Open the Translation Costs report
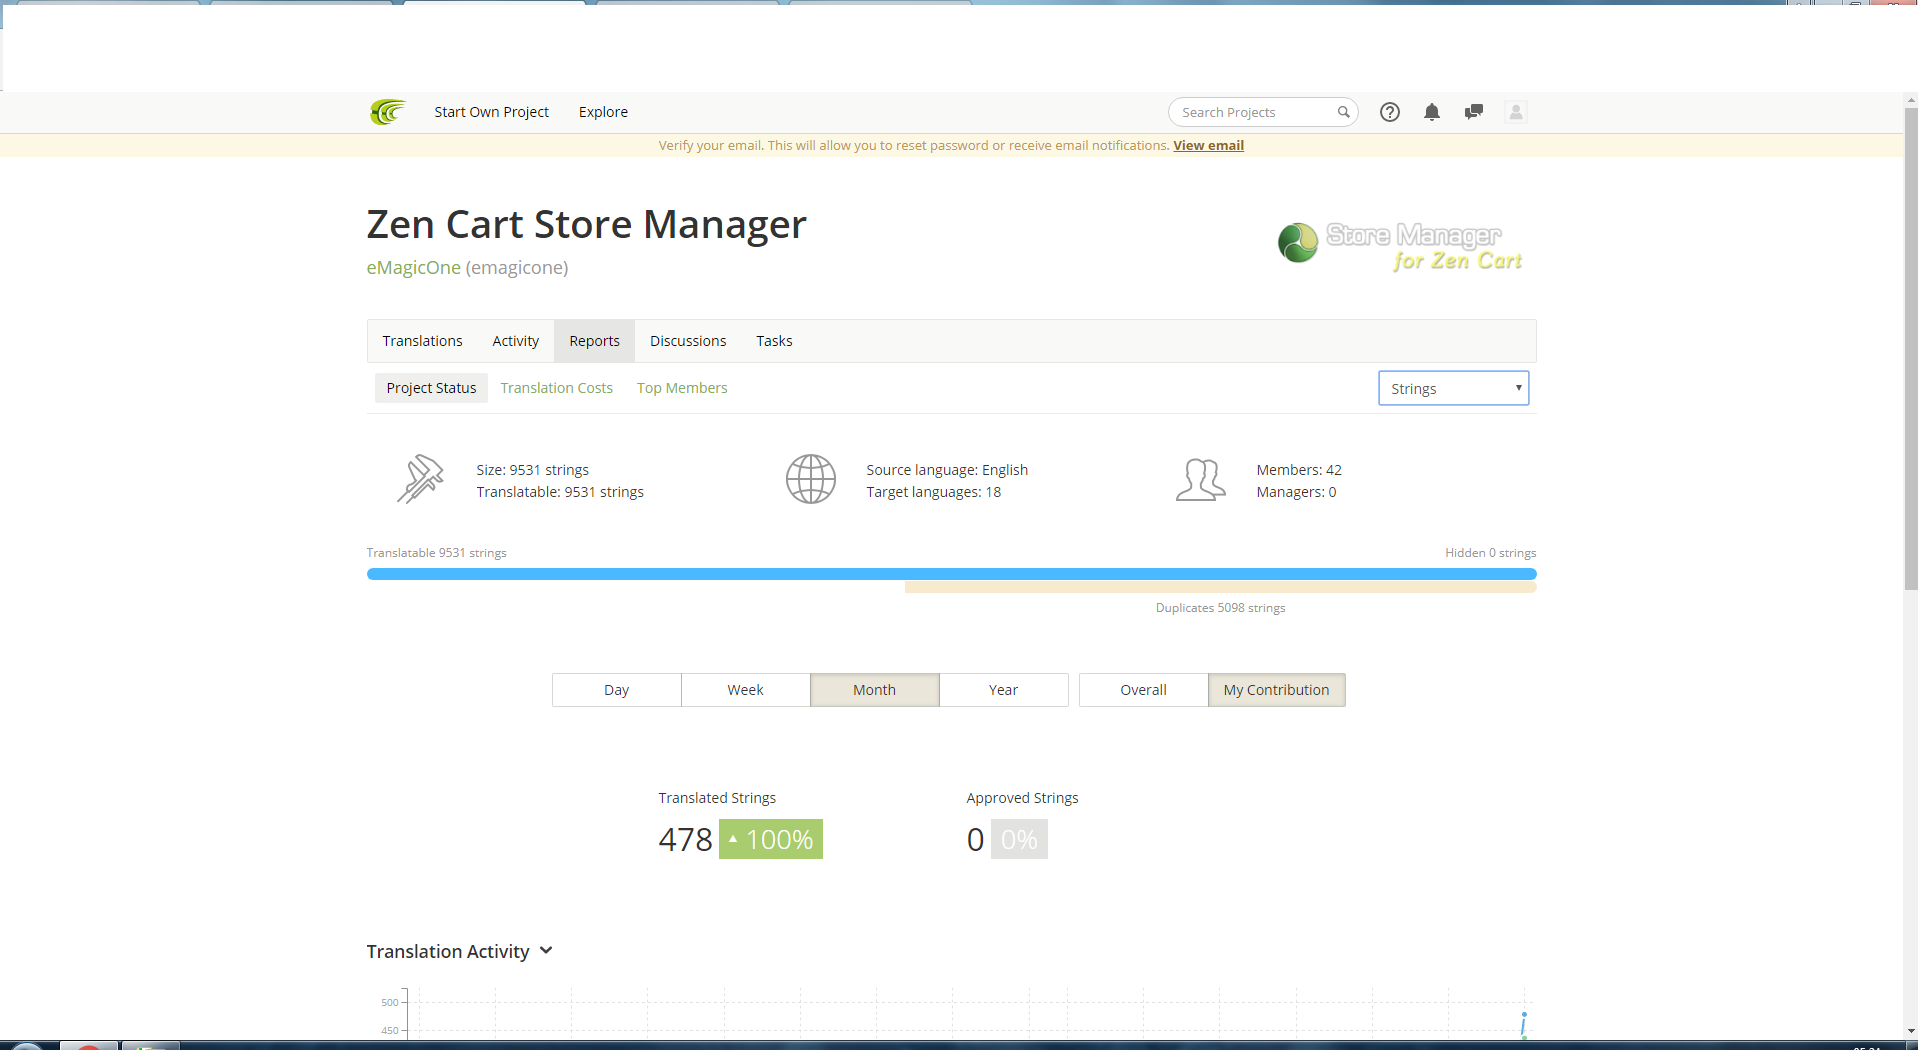The width and height of the screenshot is (1918, 1050). pos(557,388)
